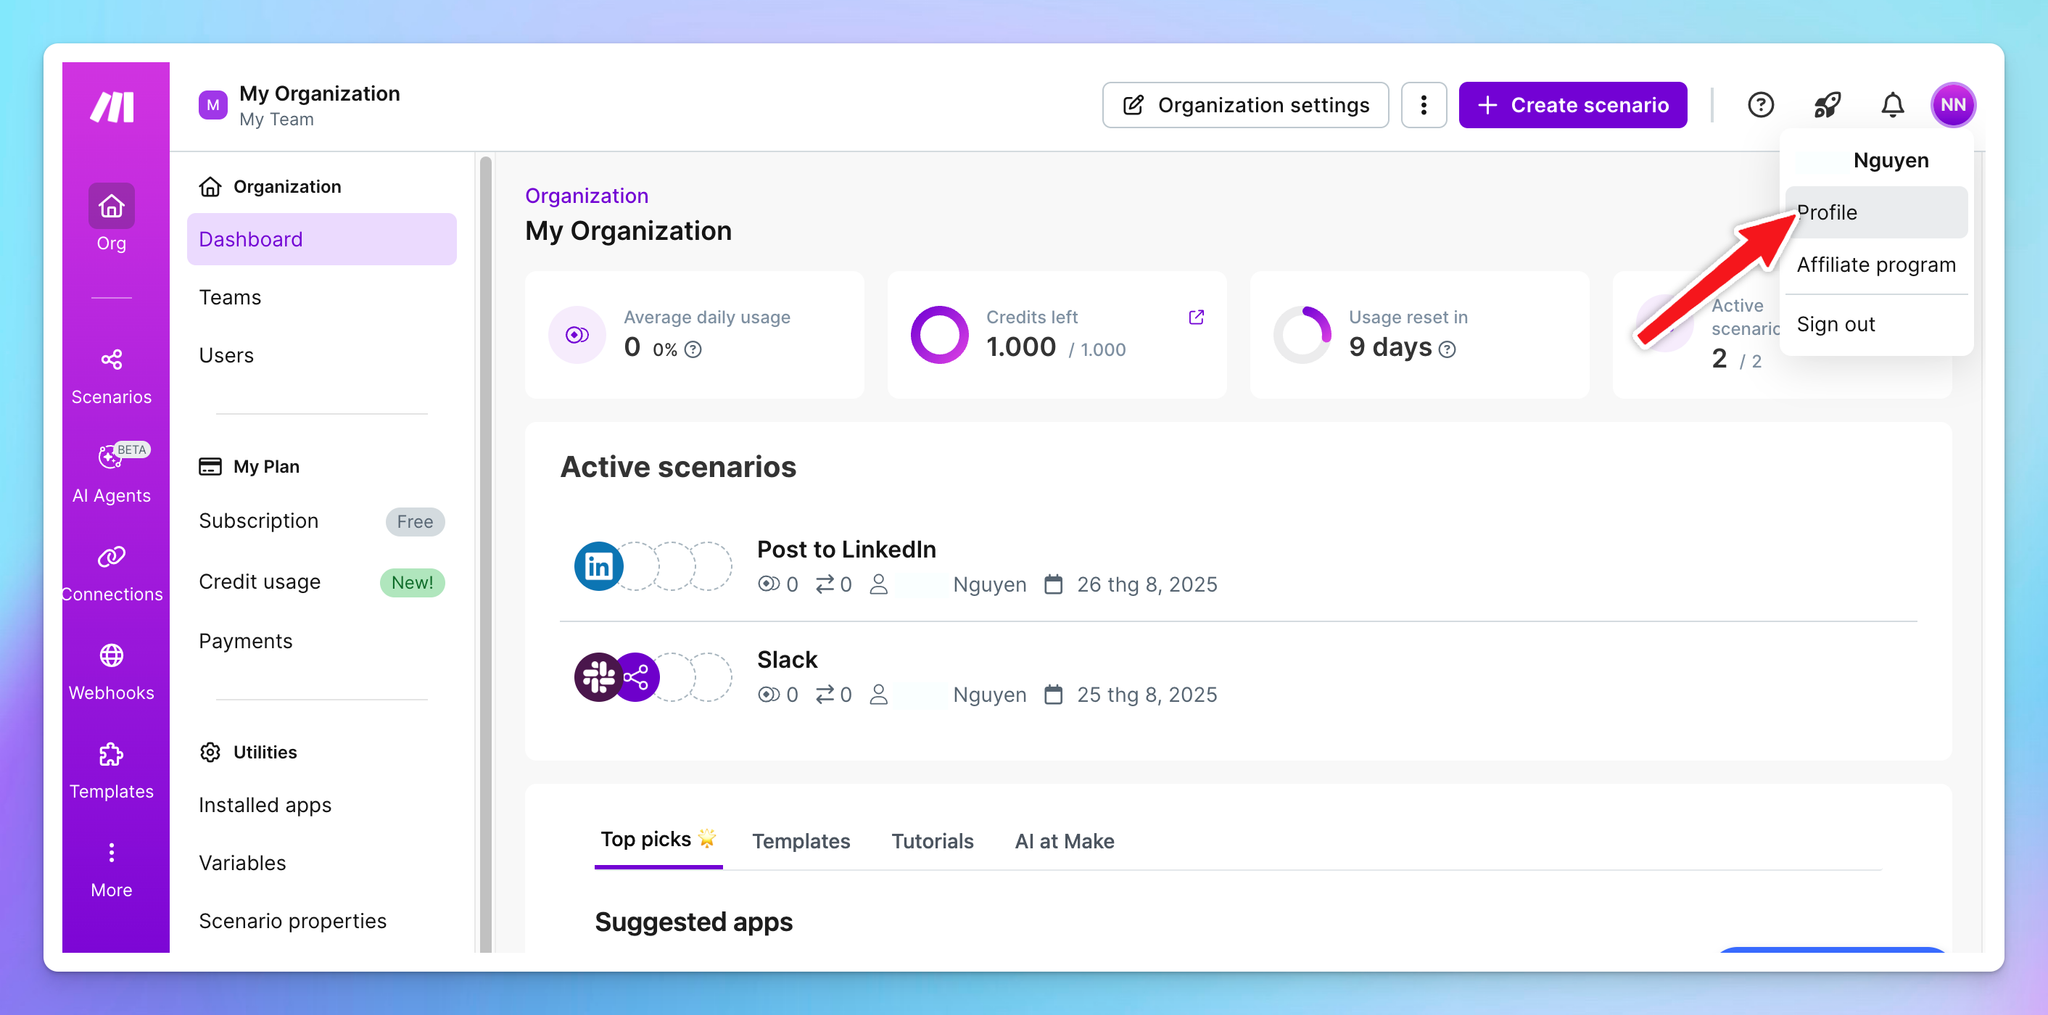Click the Usage reset progress ring
The height and width of the screenshot is (1015, 2048).
tap(1303, 335)
